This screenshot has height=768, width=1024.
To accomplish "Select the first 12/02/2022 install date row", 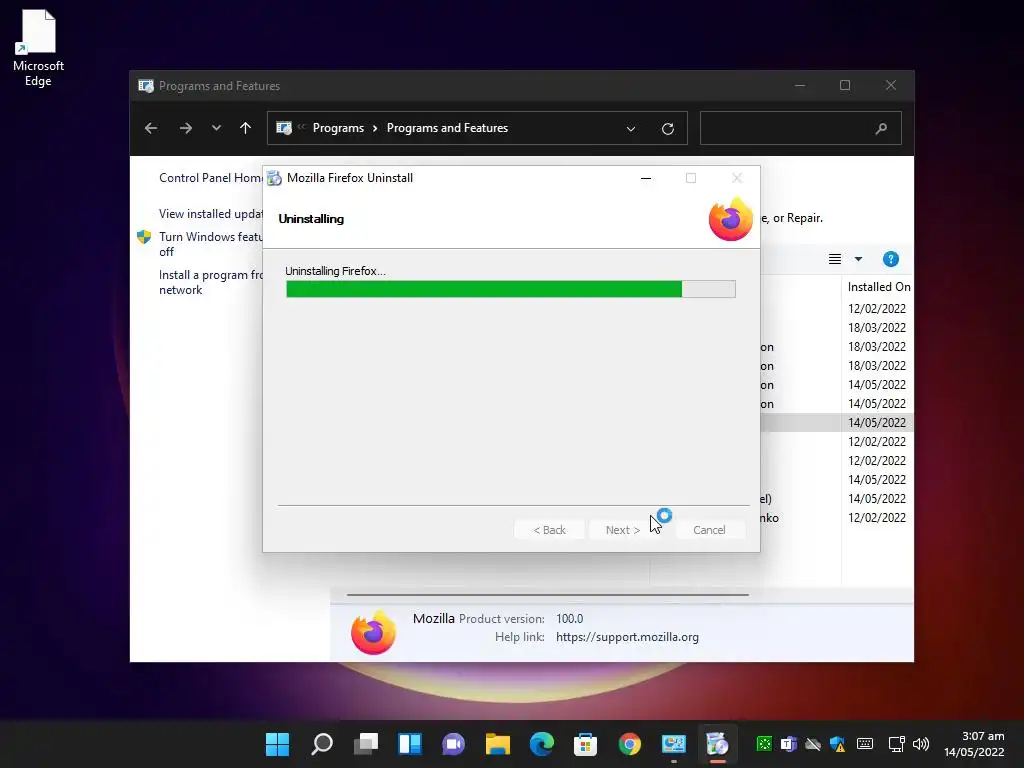I will [x=877, y=308].
